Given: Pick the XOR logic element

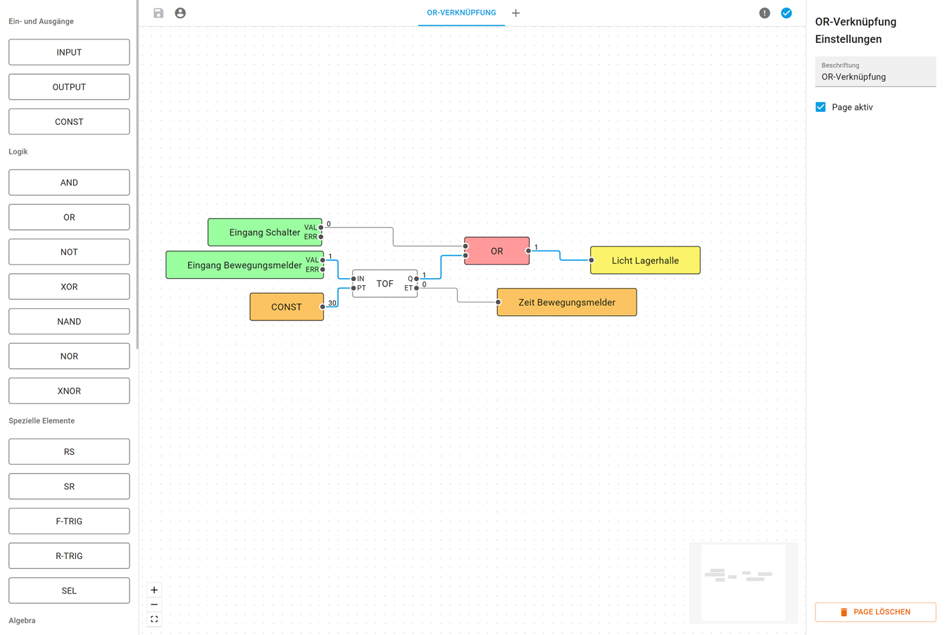Looking at the screenshot, I should point(69,287).
